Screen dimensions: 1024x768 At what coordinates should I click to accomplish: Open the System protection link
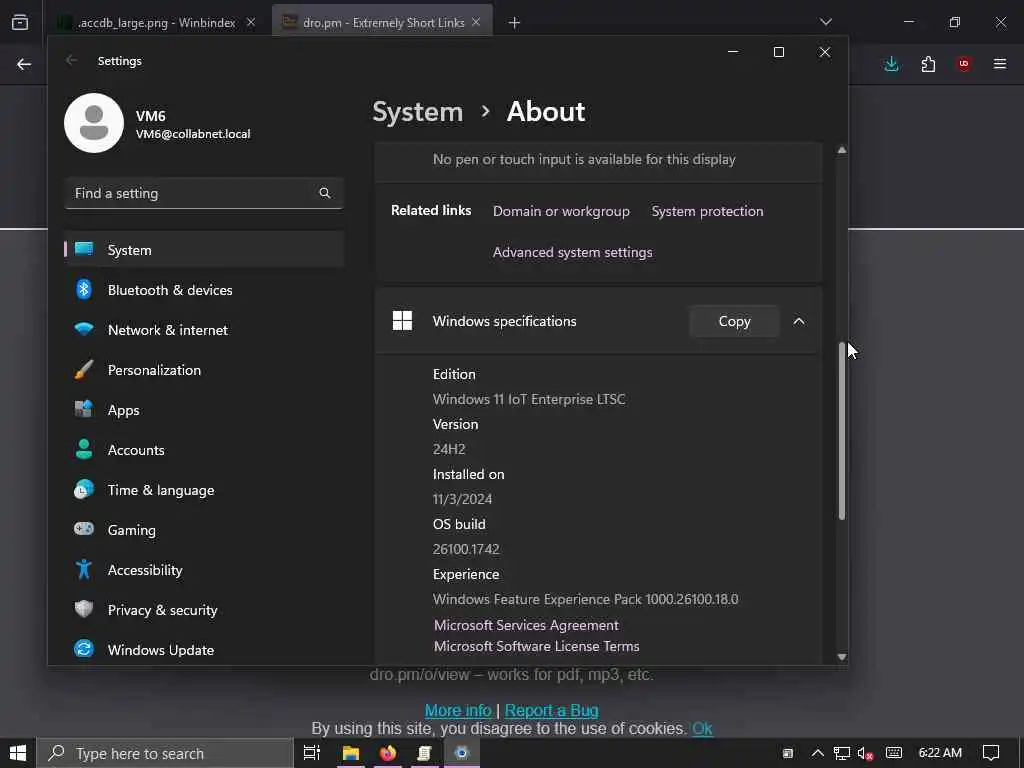tap(707, 211)
